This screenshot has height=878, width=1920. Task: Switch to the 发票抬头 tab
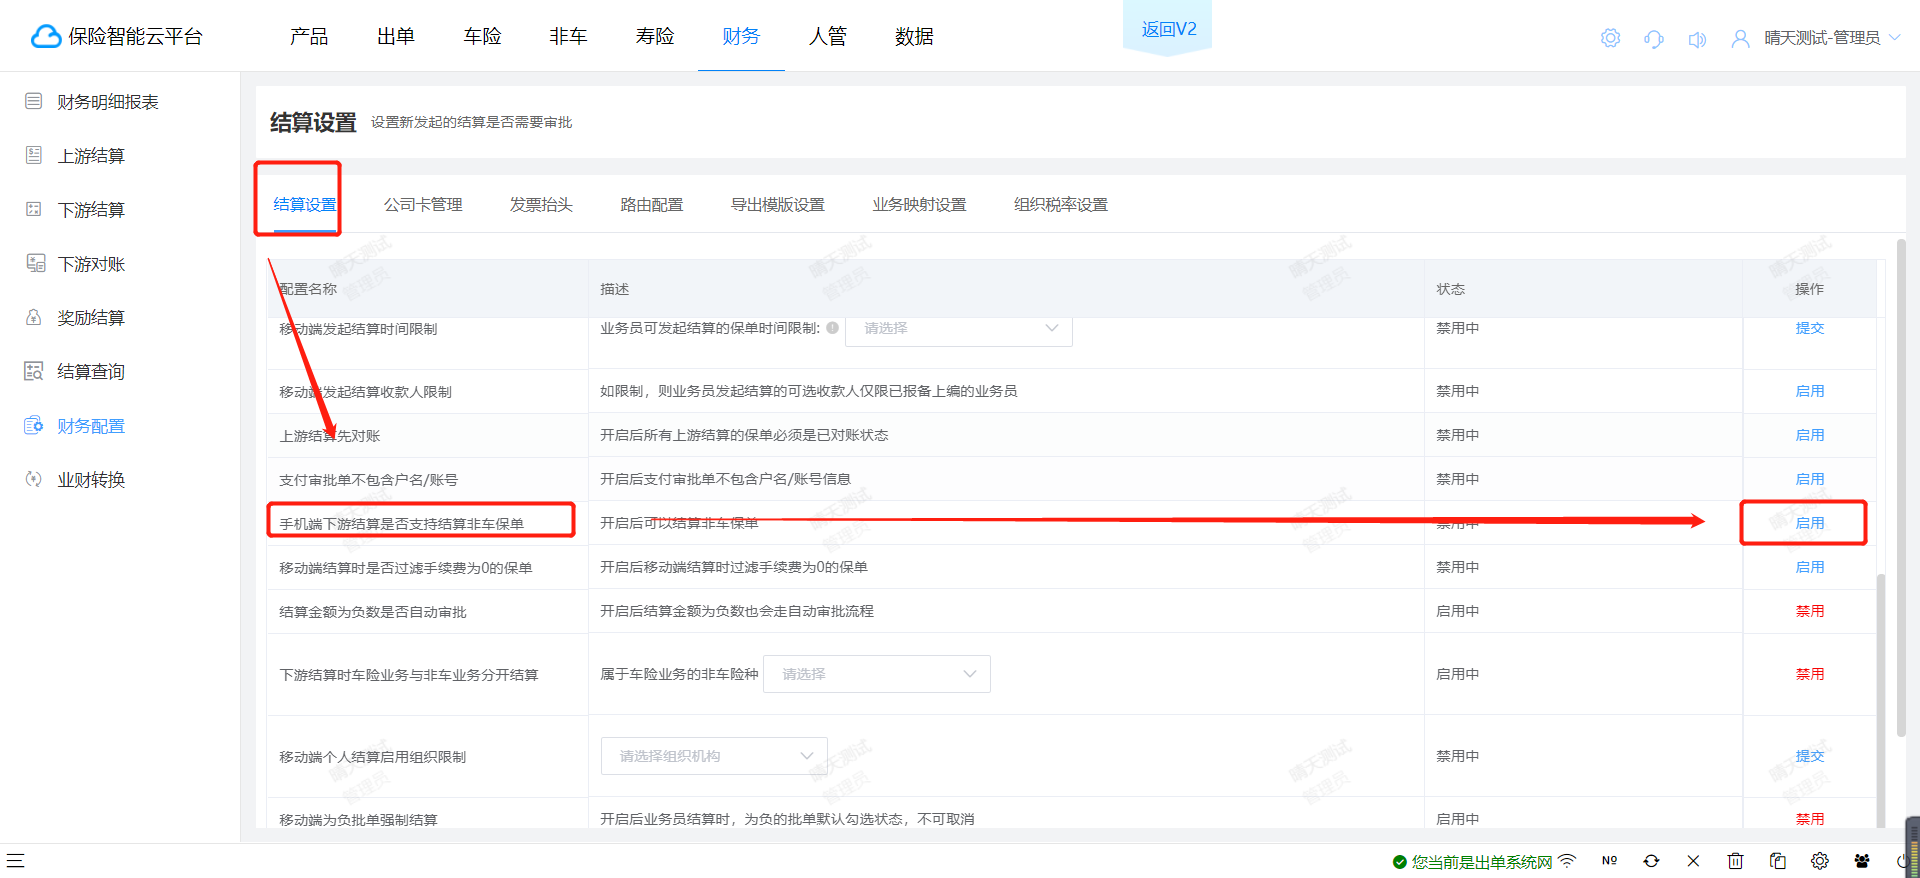click(x=541, y=204)
